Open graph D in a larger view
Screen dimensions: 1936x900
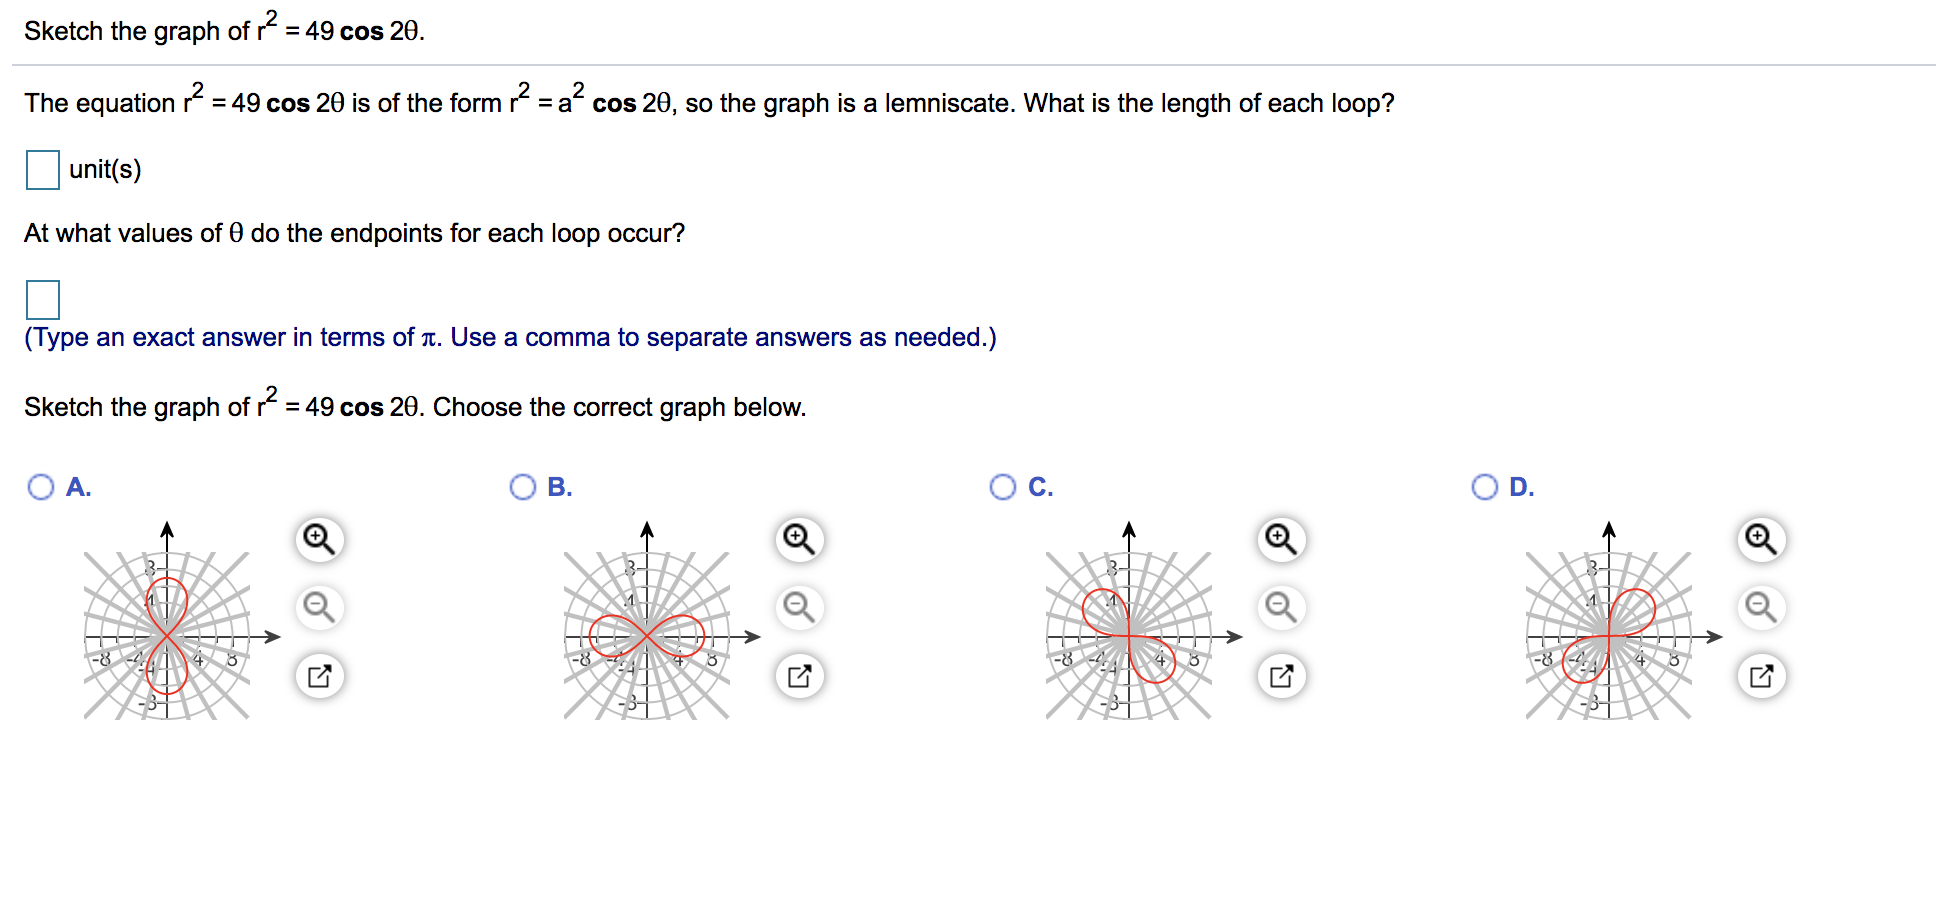[x=1761, y=676]
